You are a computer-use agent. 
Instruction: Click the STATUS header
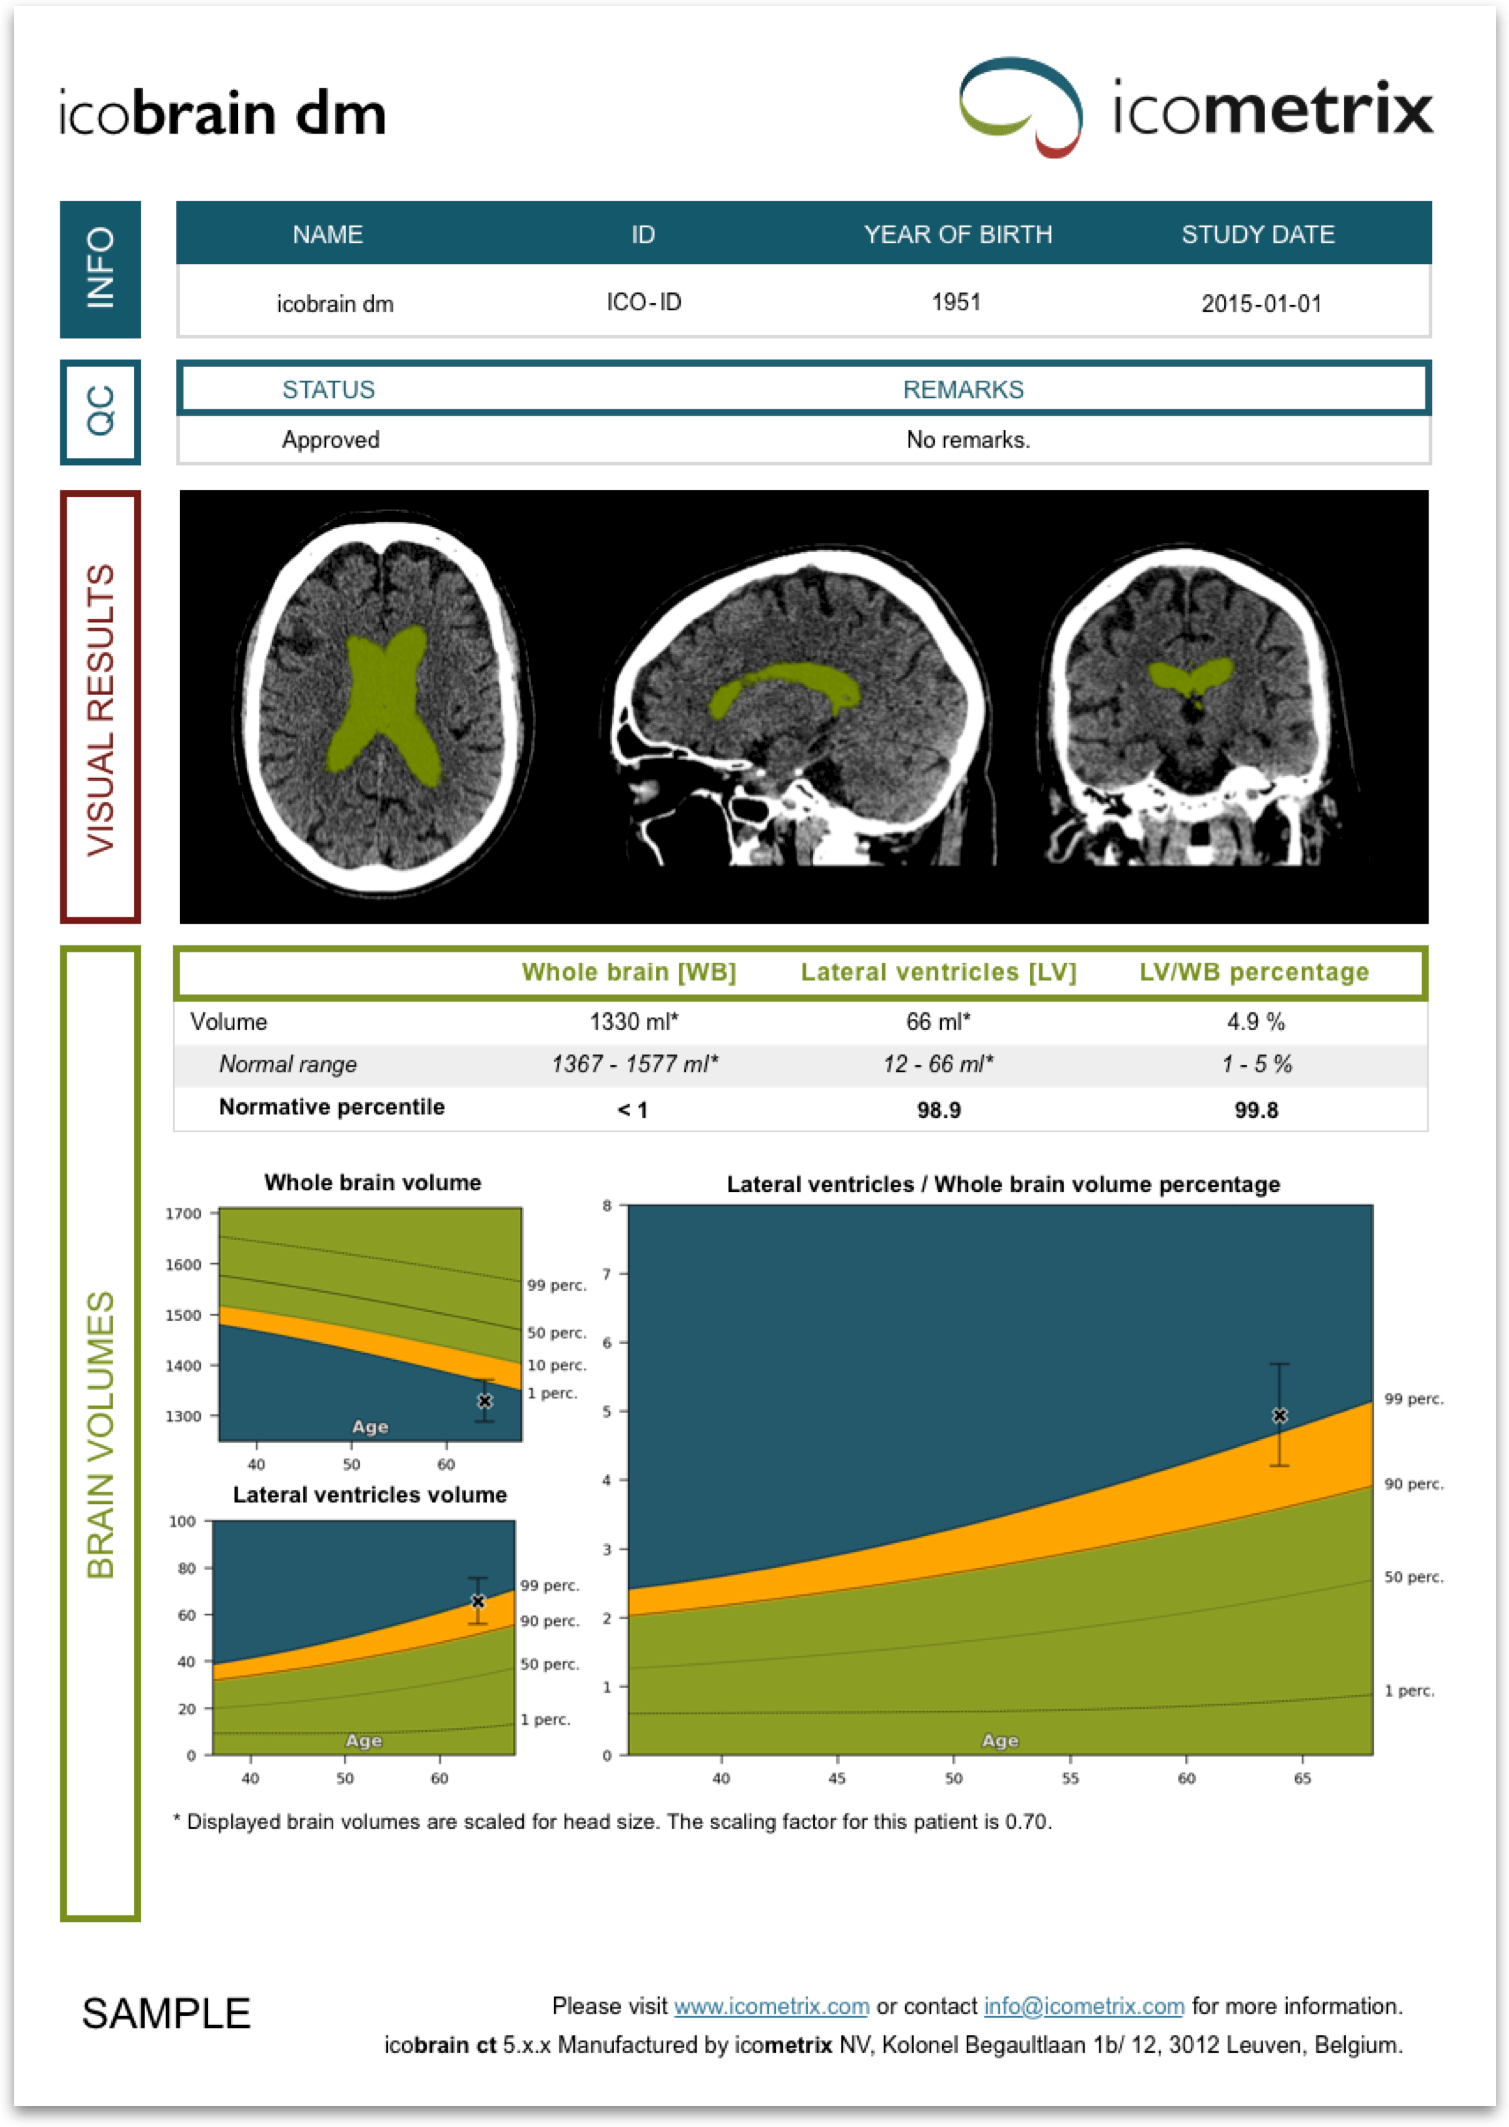pos(328,390)
